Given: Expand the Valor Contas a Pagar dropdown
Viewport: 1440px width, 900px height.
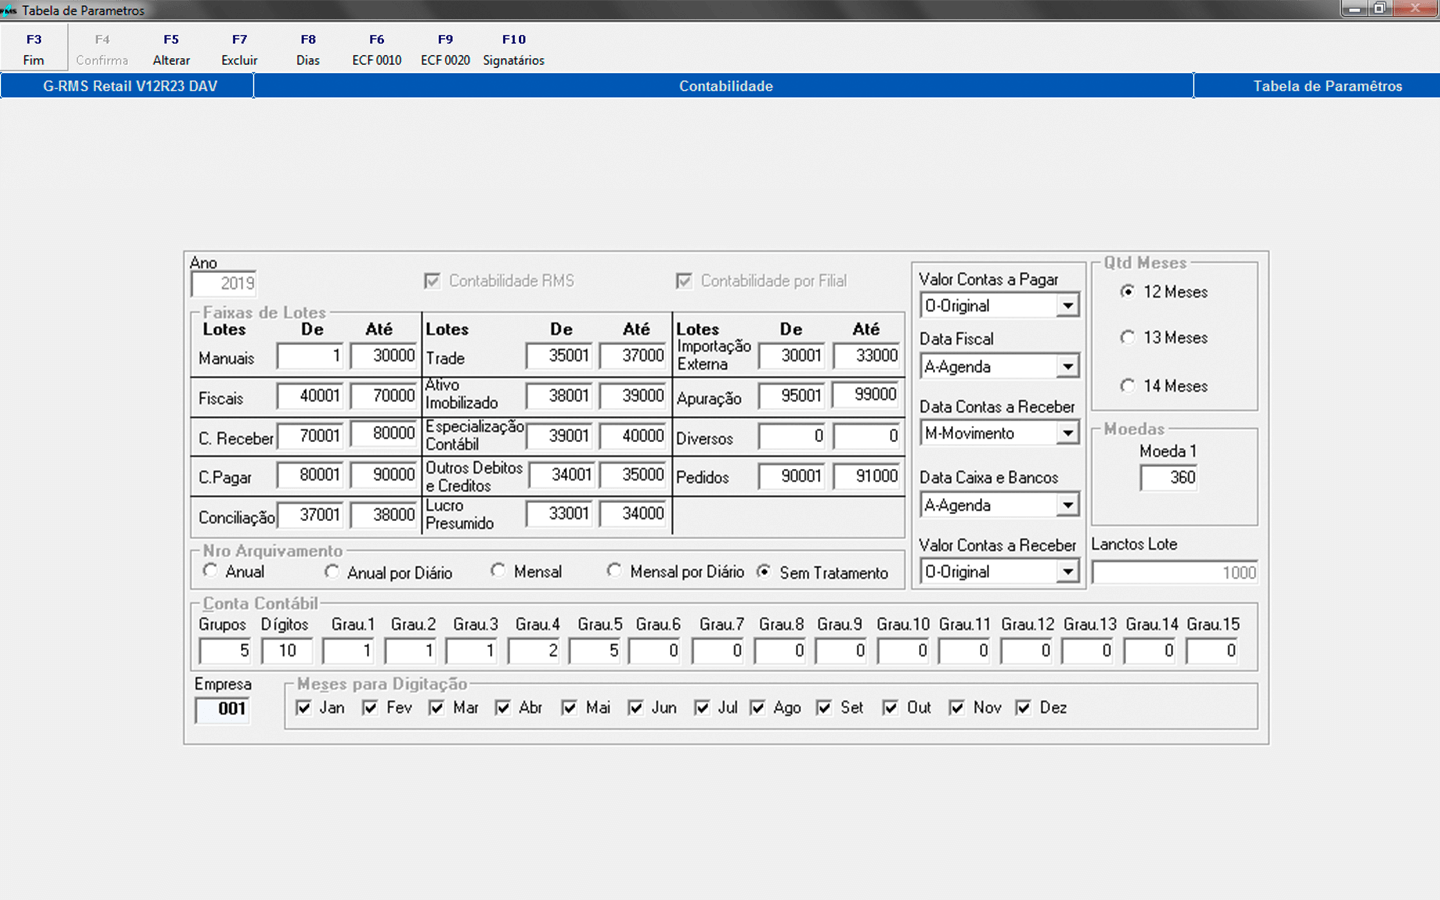Looking at the screenshot, I should pos(1068,306).
